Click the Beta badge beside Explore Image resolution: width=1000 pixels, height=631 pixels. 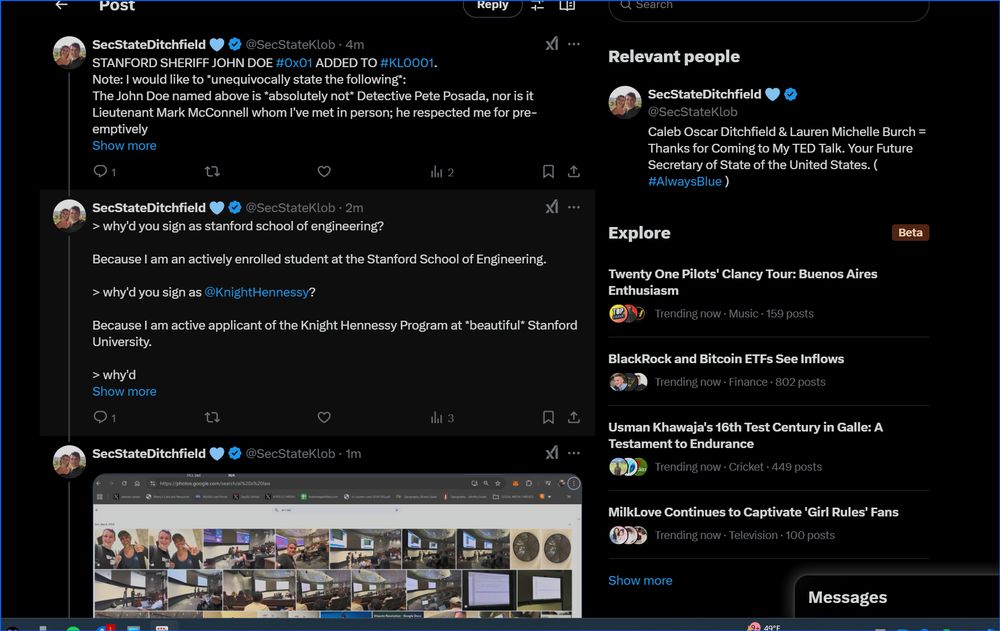(910, 232)
